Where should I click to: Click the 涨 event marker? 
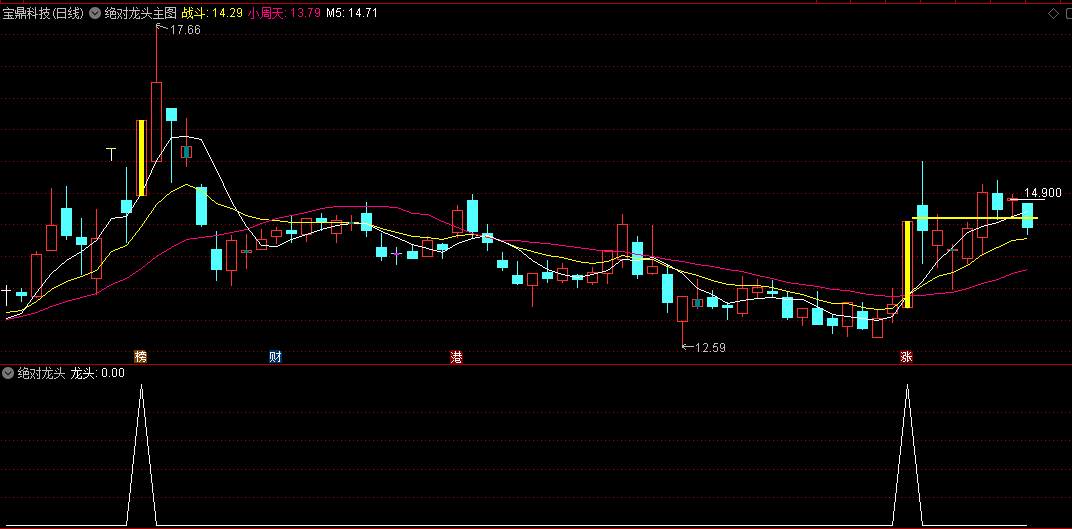(x=907, y=357)
